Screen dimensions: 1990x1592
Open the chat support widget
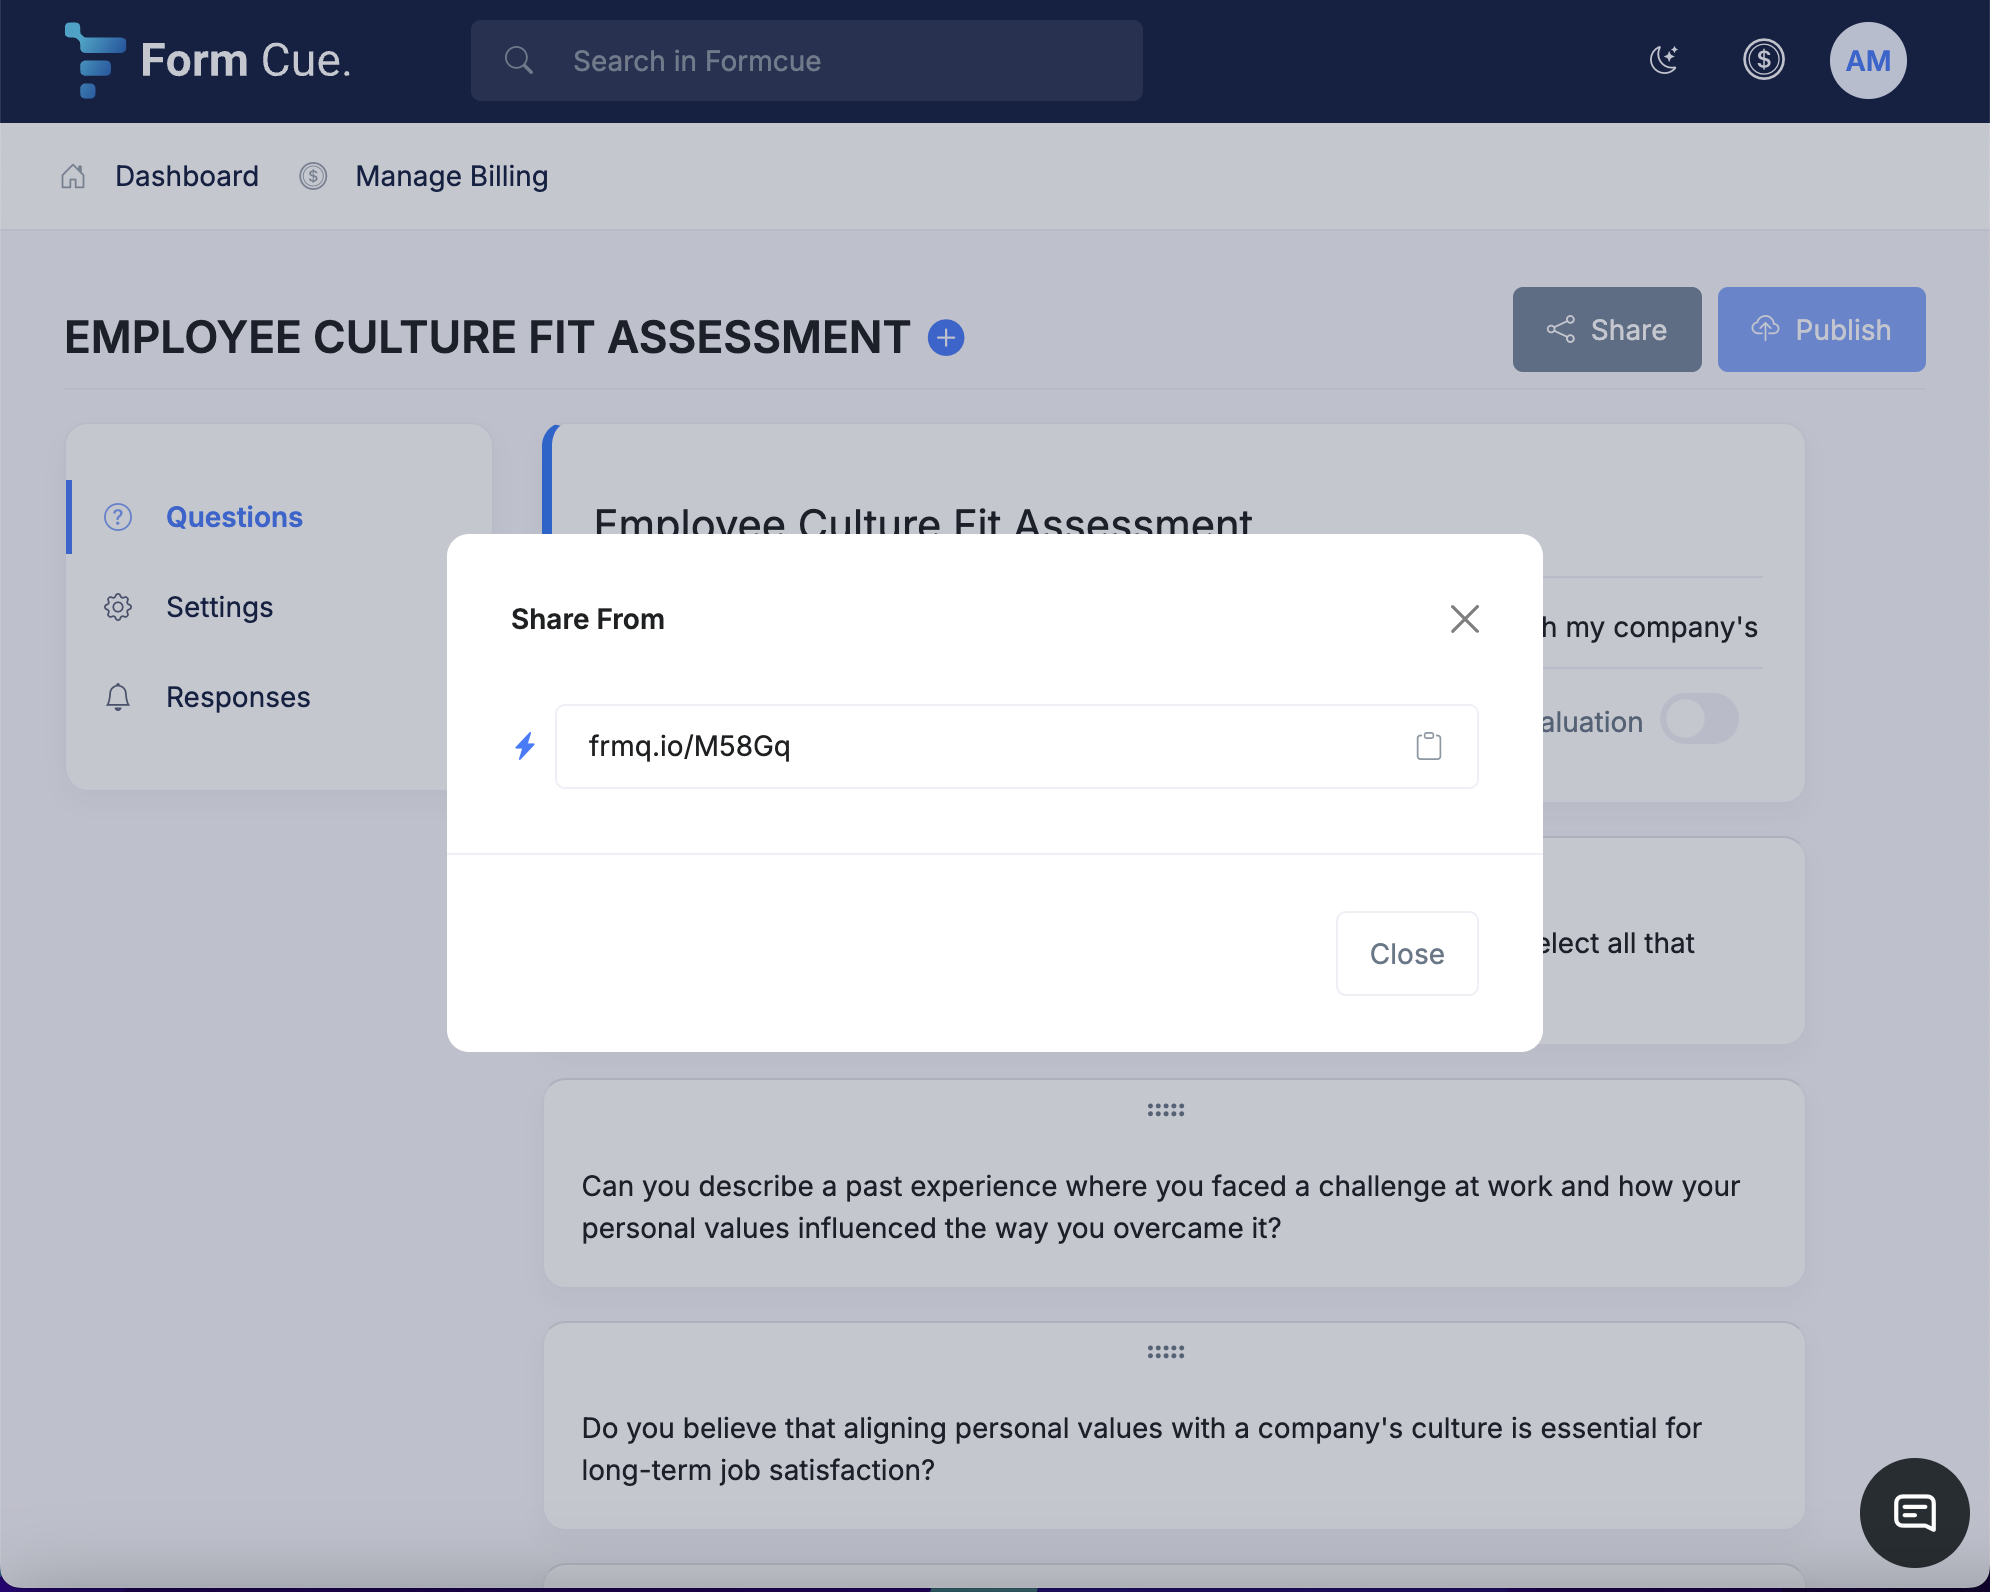1914,1512
